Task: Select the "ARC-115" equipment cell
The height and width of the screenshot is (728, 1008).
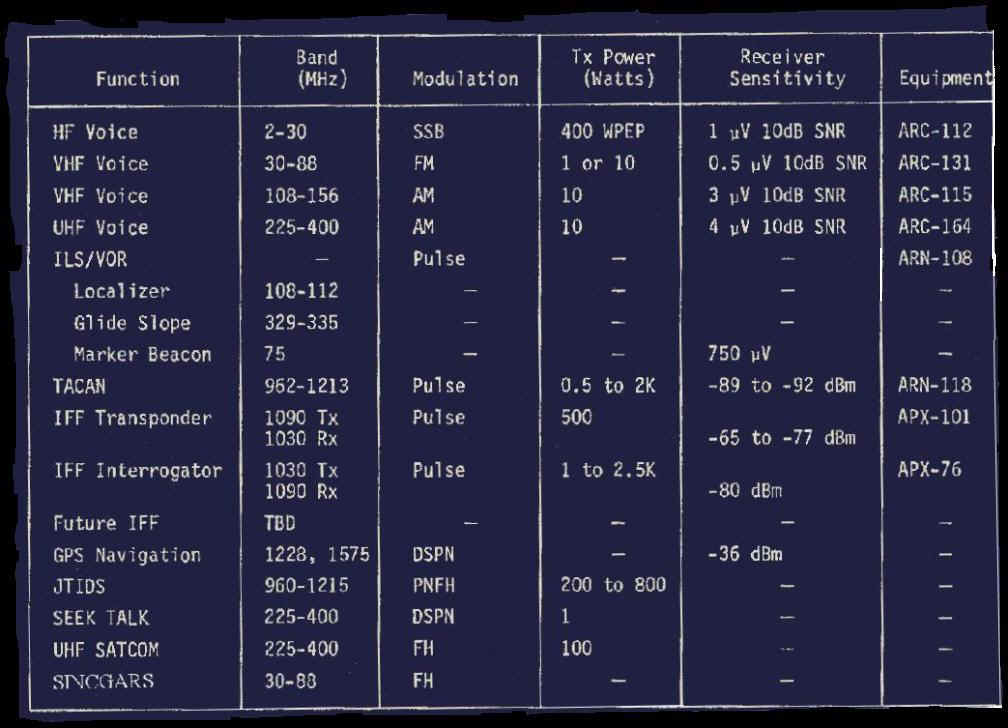Action: tap(935, 194)
